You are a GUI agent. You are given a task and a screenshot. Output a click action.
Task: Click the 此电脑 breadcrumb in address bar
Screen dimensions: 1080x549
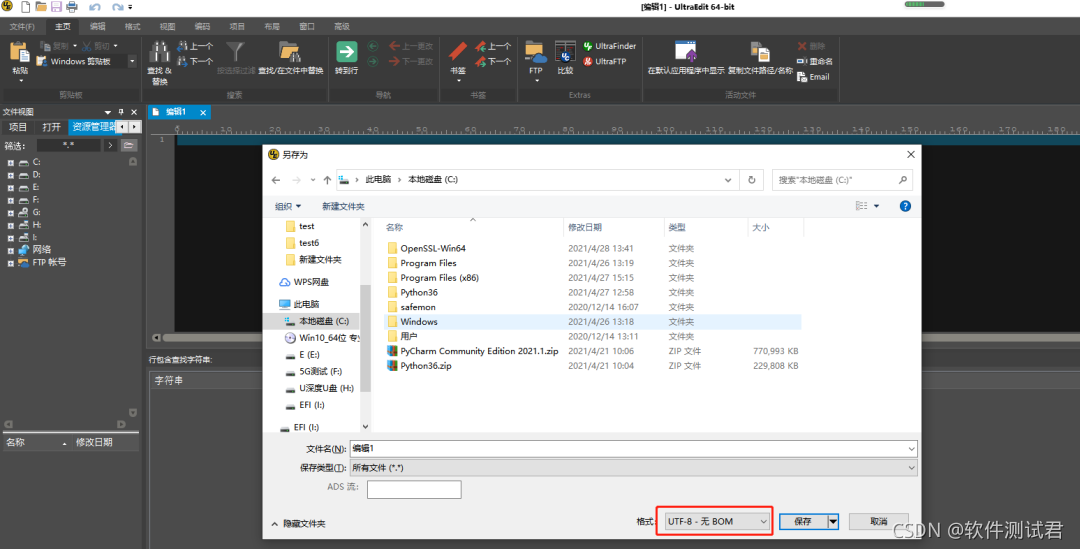[378, 180]
